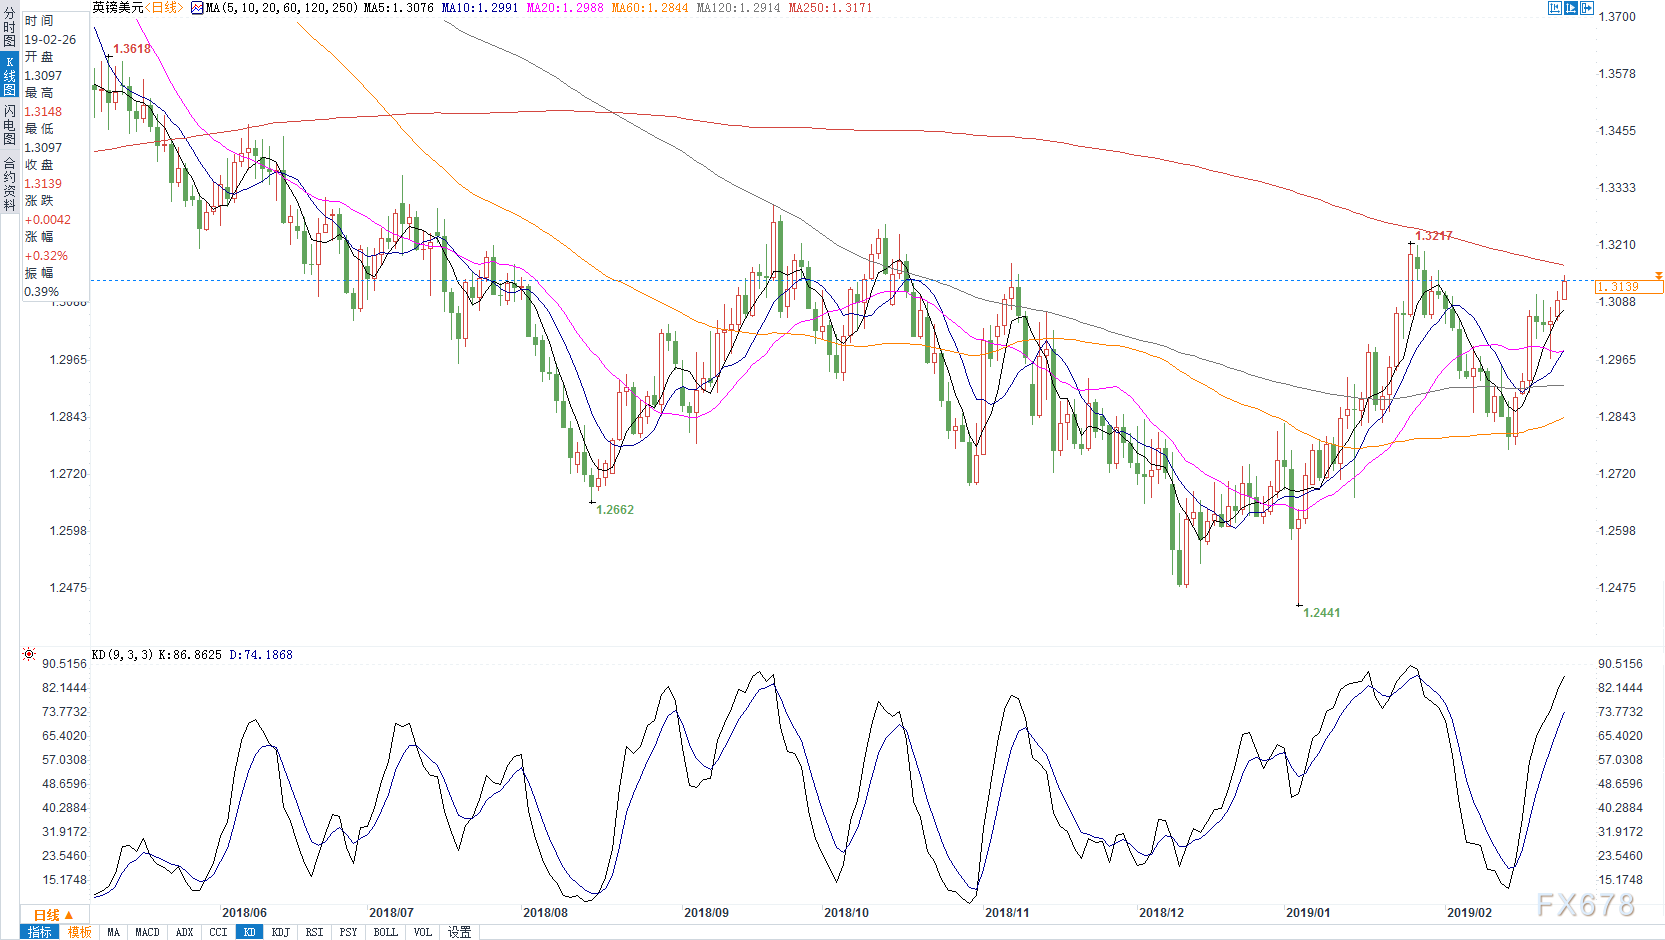Click the K:86.8625 value label
The image size is (1665, 940).
coord(190,655)
